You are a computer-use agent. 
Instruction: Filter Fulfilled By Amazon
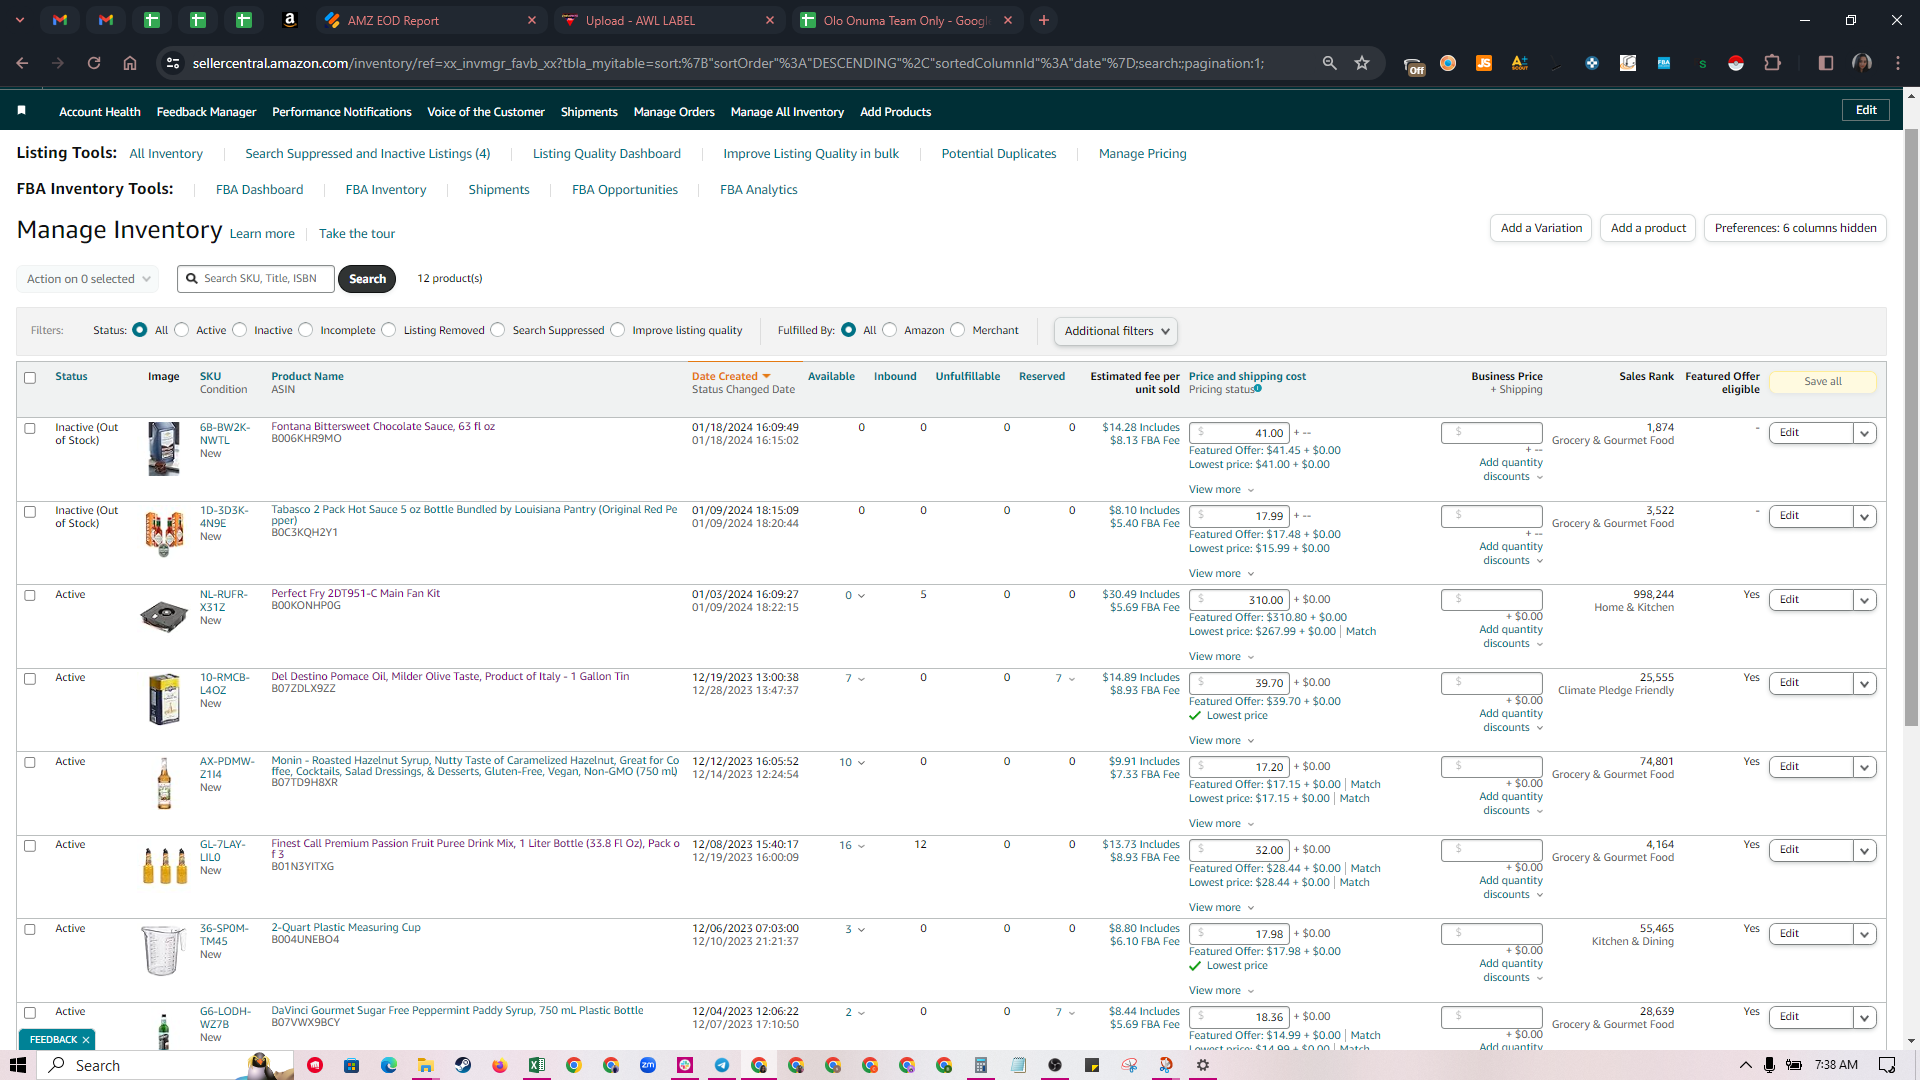coord(890,330)
